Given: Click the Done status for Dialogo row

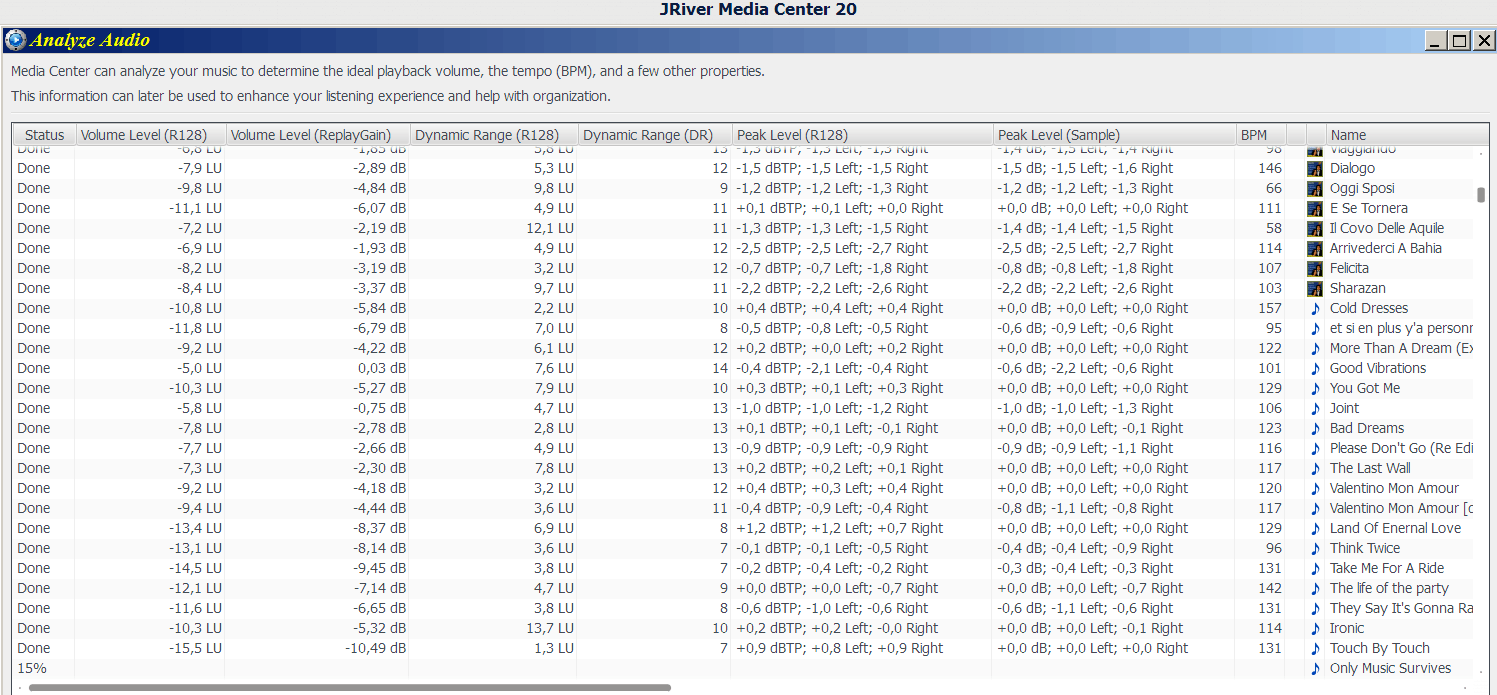Looking at the screenshot, I should pyautogui.click(x=33, y=168).
